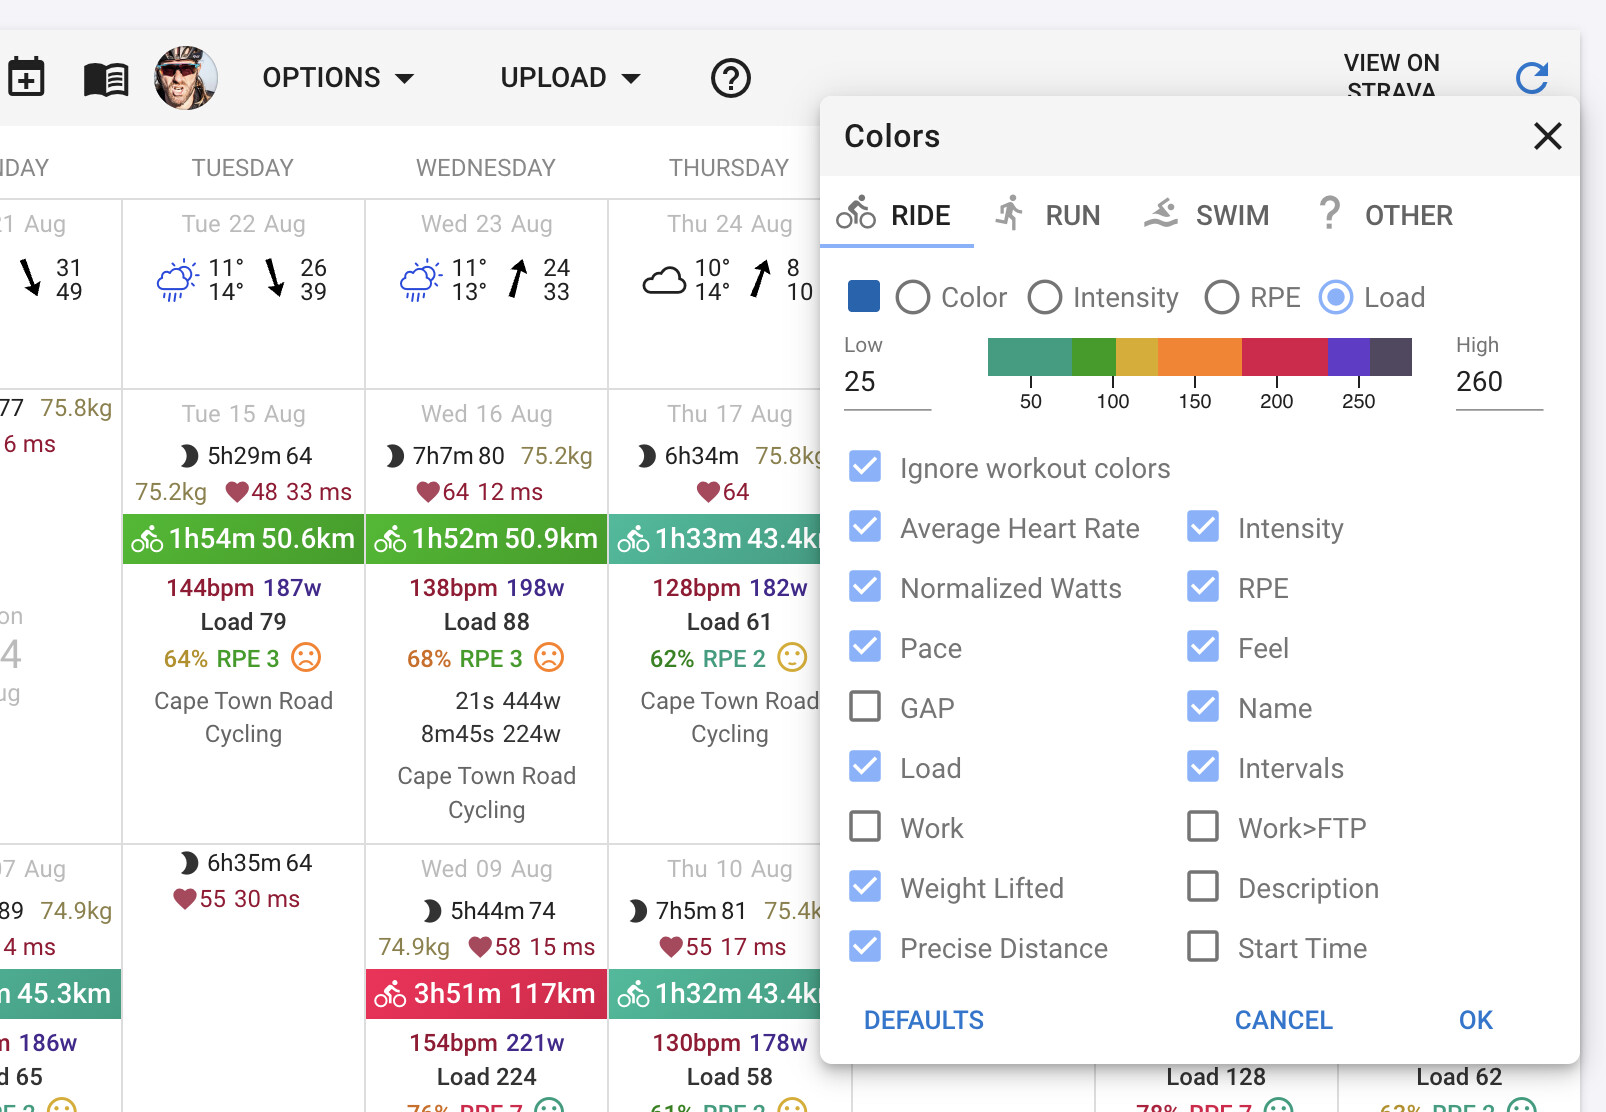This screenshot has width=1606, height=1112.
Task: Click the Wed 23 Aug wind direction arrow
Action: (x=517, y=278)
